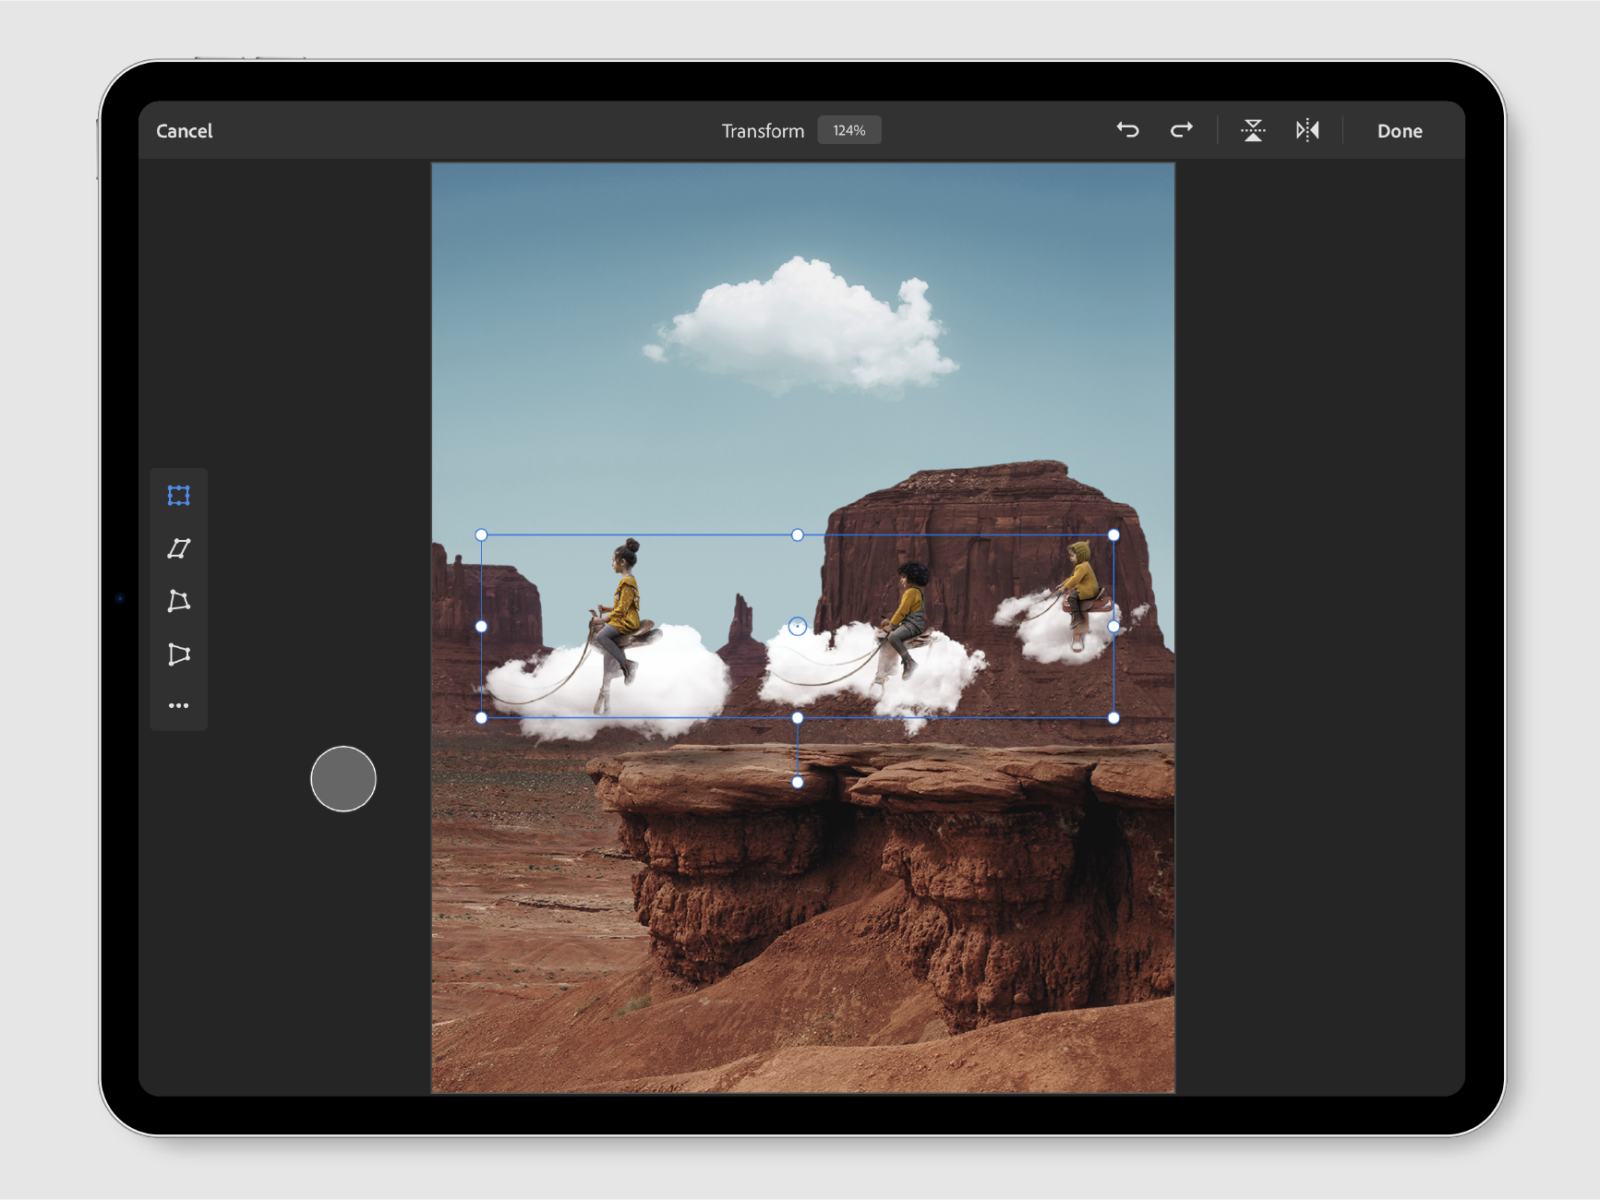Flip the selection horizontally
This screenshot has height=1200, width=1600.
(1307, 130)
